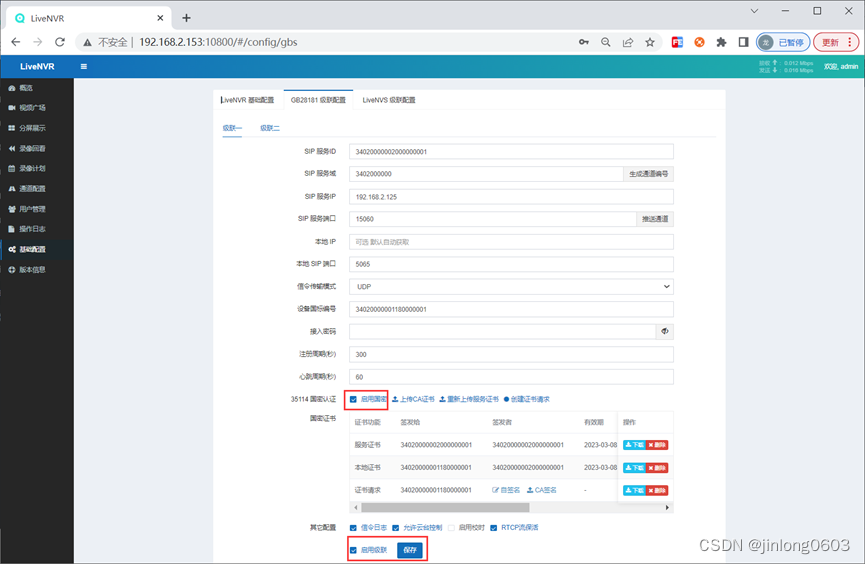The image size is (865, 564).
Task: Open browser tab search chevron
Action: (x=754, y=11)
